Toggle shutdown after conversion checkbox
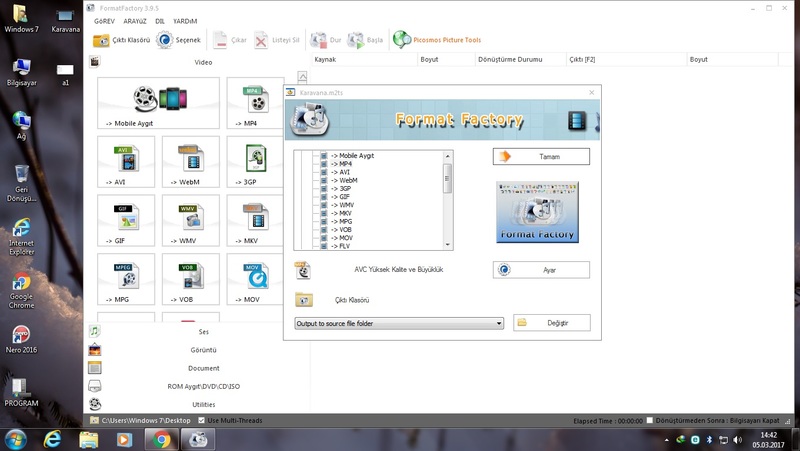Viewport: 800px width, 451px height. tap(649, 420)
